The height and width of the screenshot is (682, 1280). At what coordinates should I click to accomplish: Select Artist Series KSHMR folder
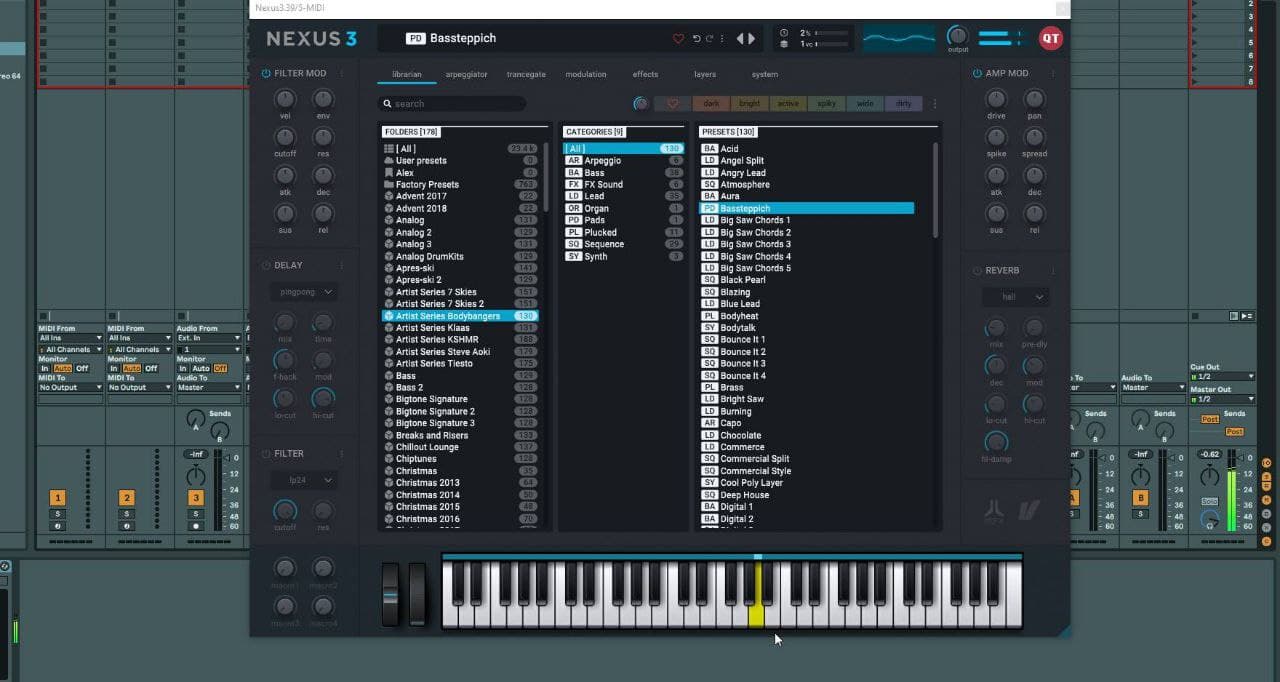pos(460,339)
